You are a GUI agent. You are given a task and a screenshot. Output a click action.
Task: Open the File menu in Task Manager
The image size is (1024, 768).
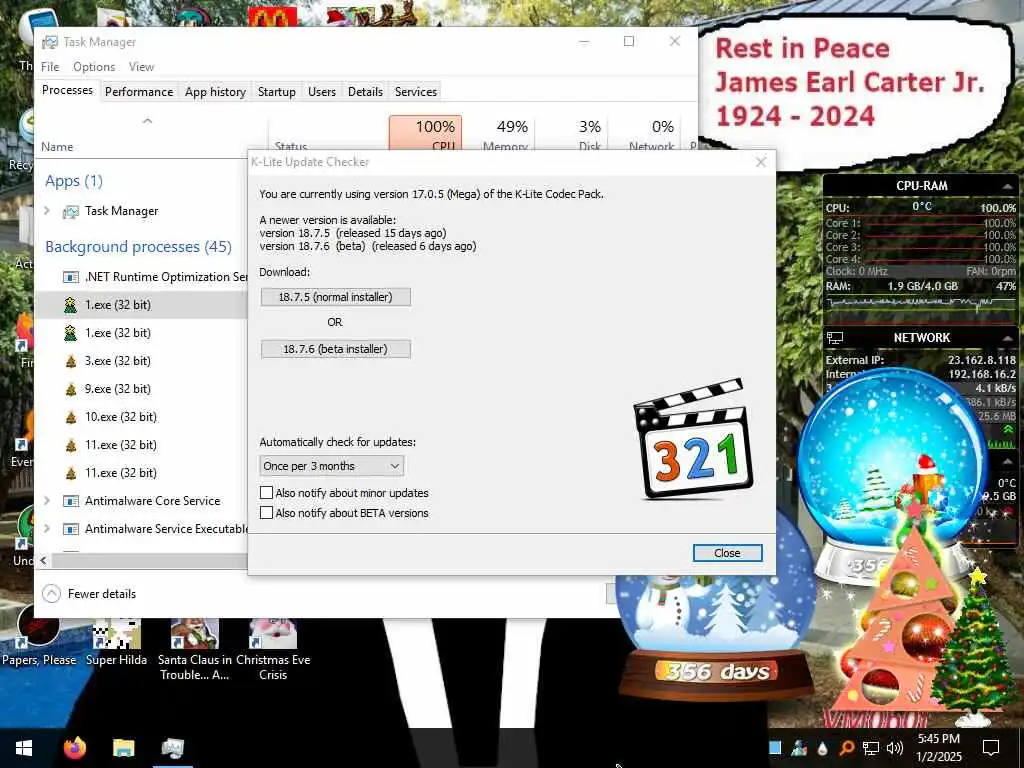click(x=50, y=67)
